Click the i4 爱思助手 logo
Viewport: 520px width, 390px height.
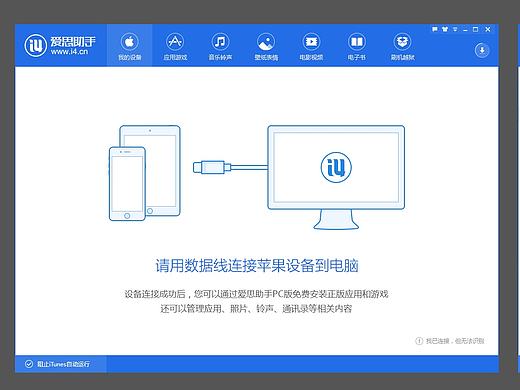[x=60, y=45]
